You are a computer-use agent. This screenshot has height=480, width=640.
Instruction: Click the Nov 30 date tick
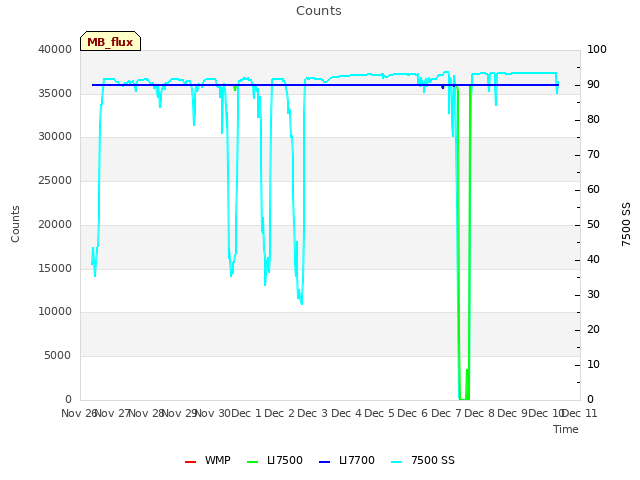(x=213, y=413)
